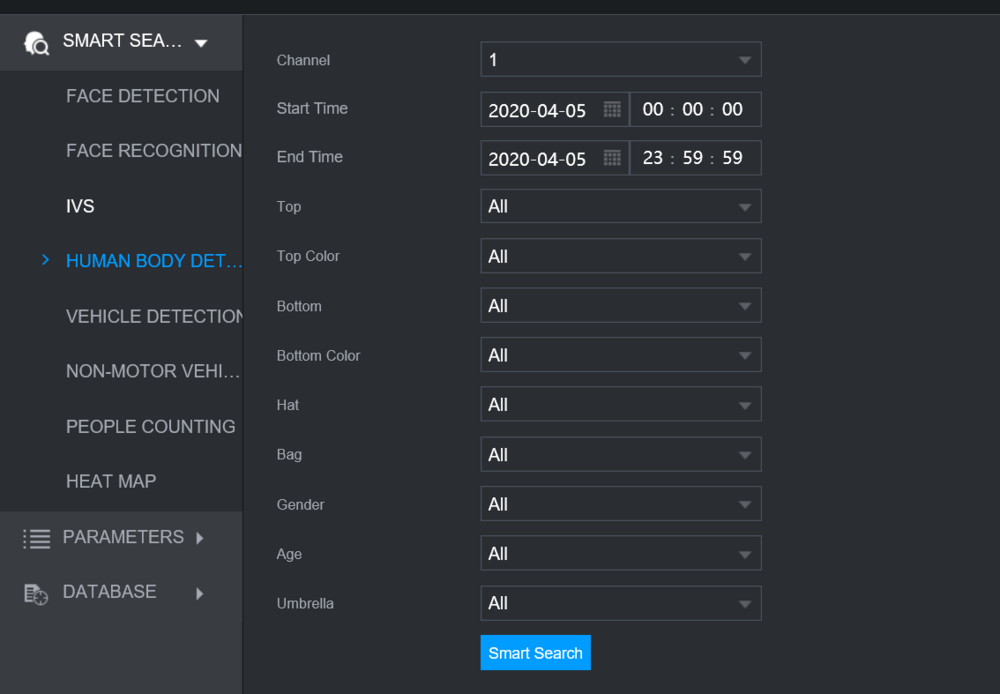Screen dimensions: 1000x694
Task: Expand the Database section arrow
Action: pyautogui.click(x=200, y=594)
